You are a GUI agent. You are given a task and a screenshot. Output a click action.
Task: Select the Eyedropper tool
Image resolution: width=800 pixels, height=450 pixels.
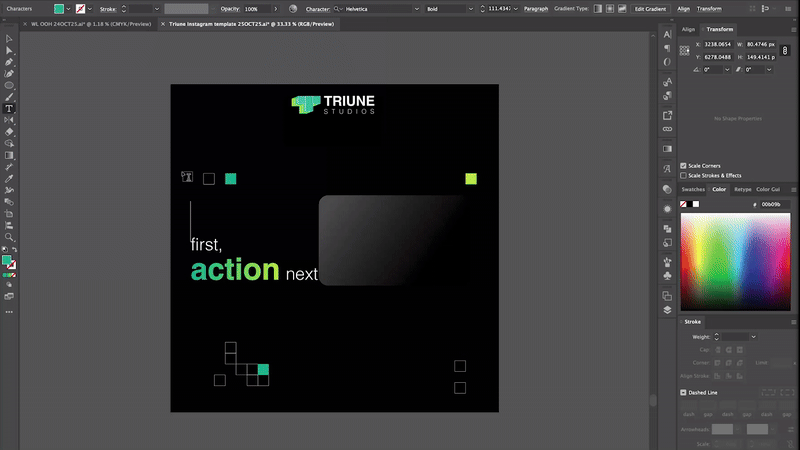(9, 179)
